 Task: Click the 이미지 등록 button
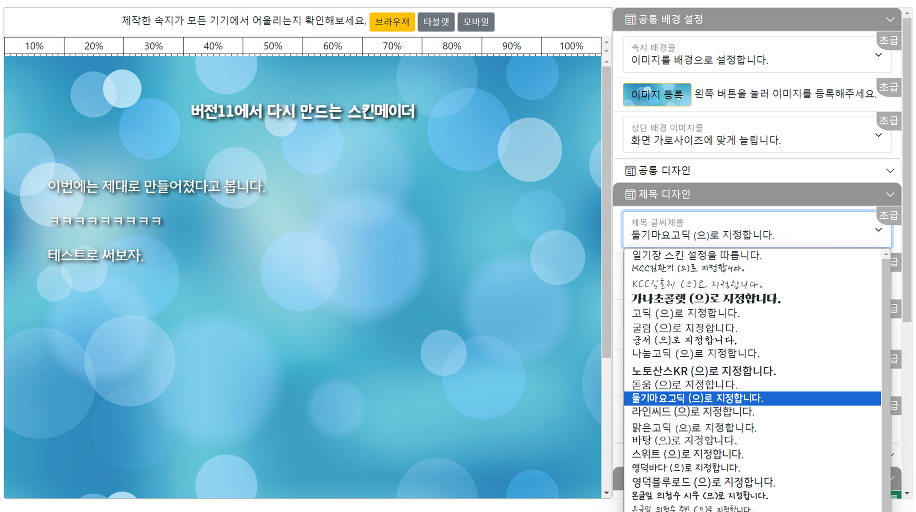point(657,94)
